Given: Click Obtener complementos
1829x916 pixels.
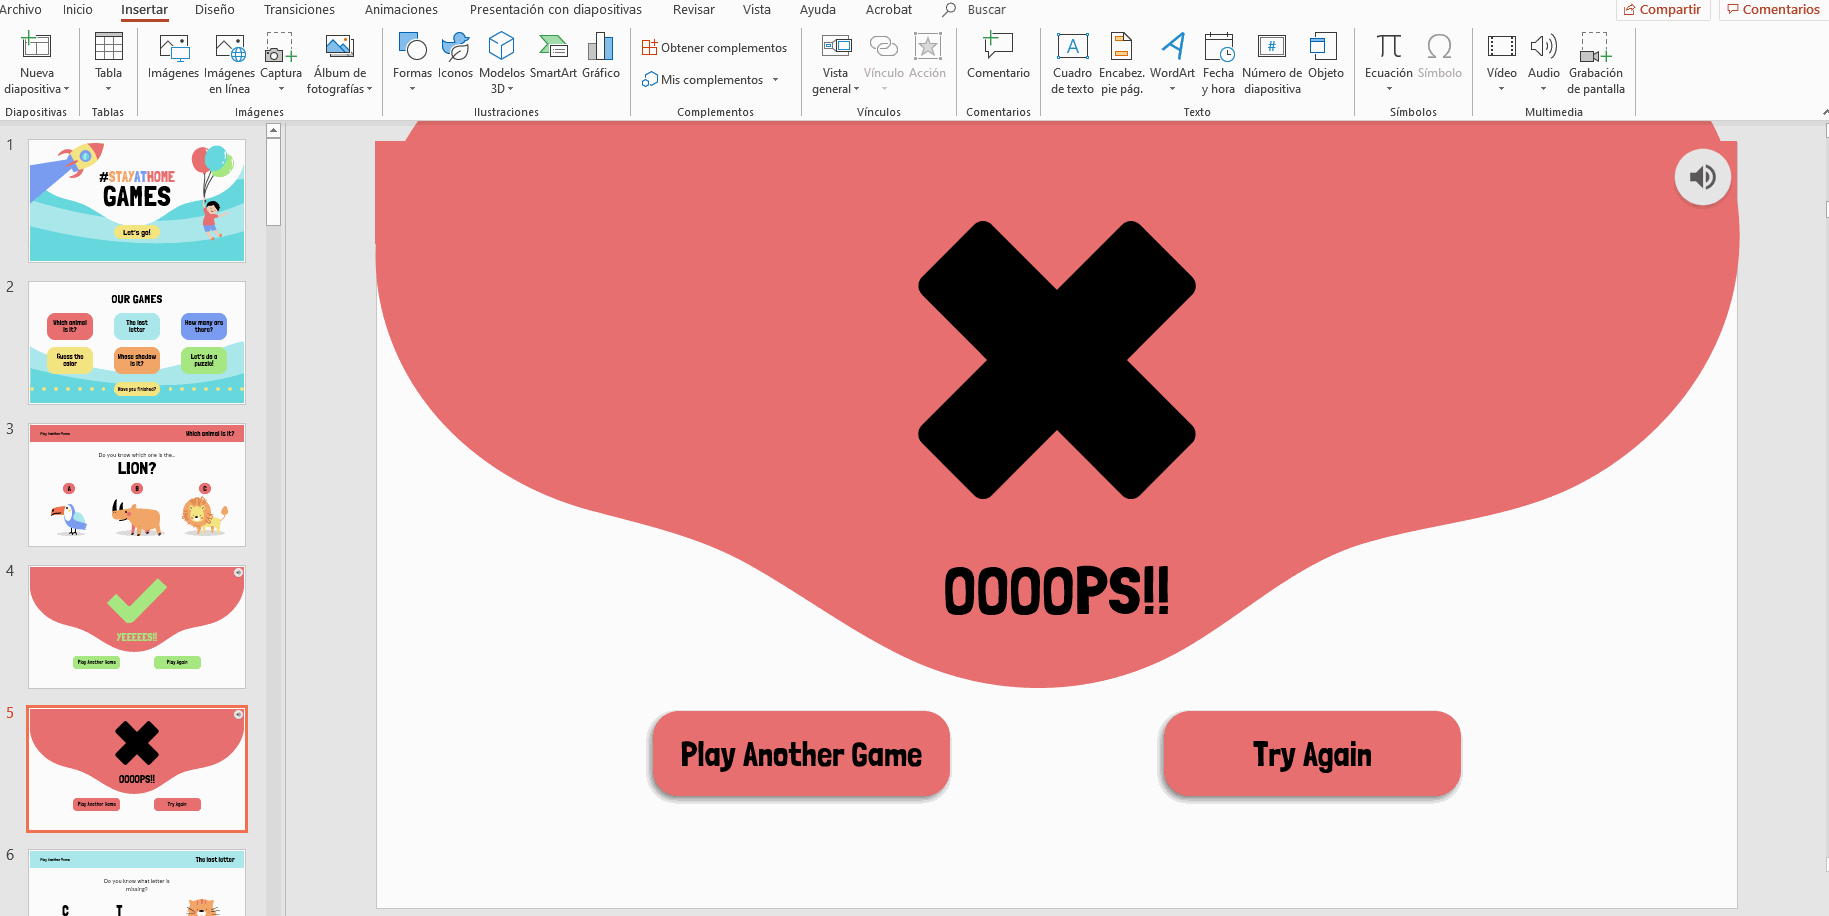Looking at the screenshot, I should (714, 47).
